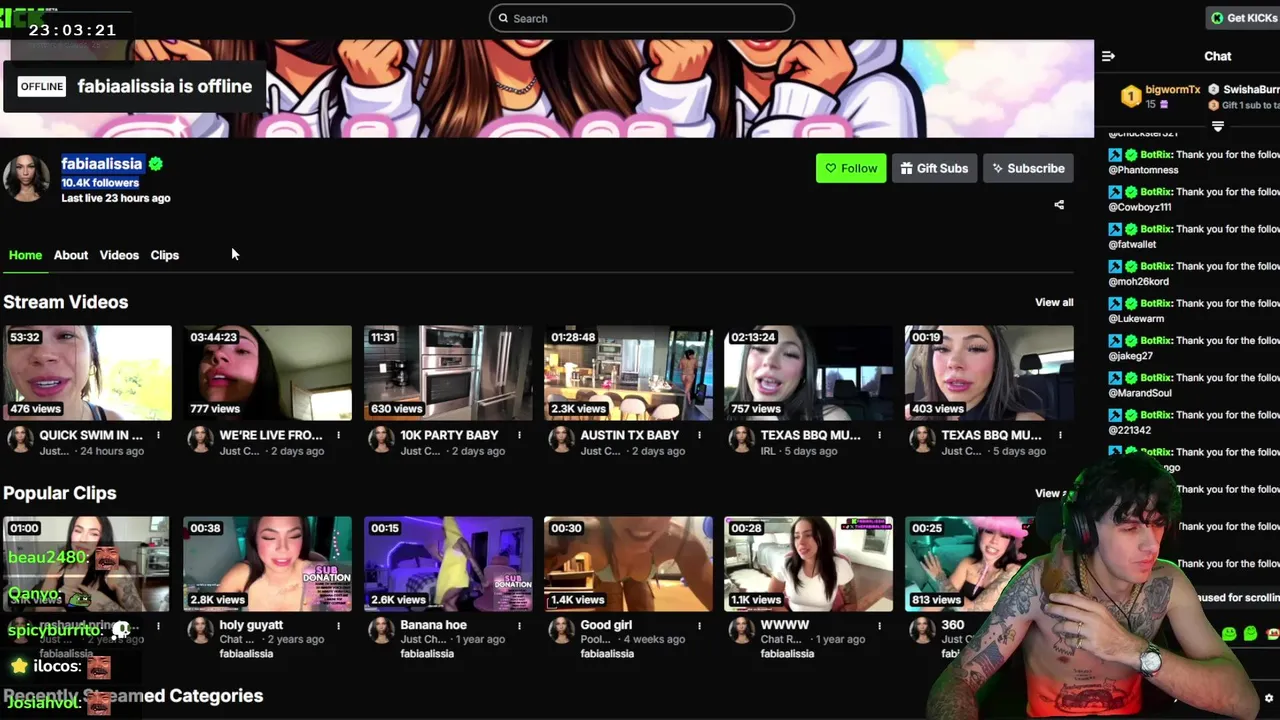
Task: Click View all for Stream Videos
Action: click(x=1054, y=302)
